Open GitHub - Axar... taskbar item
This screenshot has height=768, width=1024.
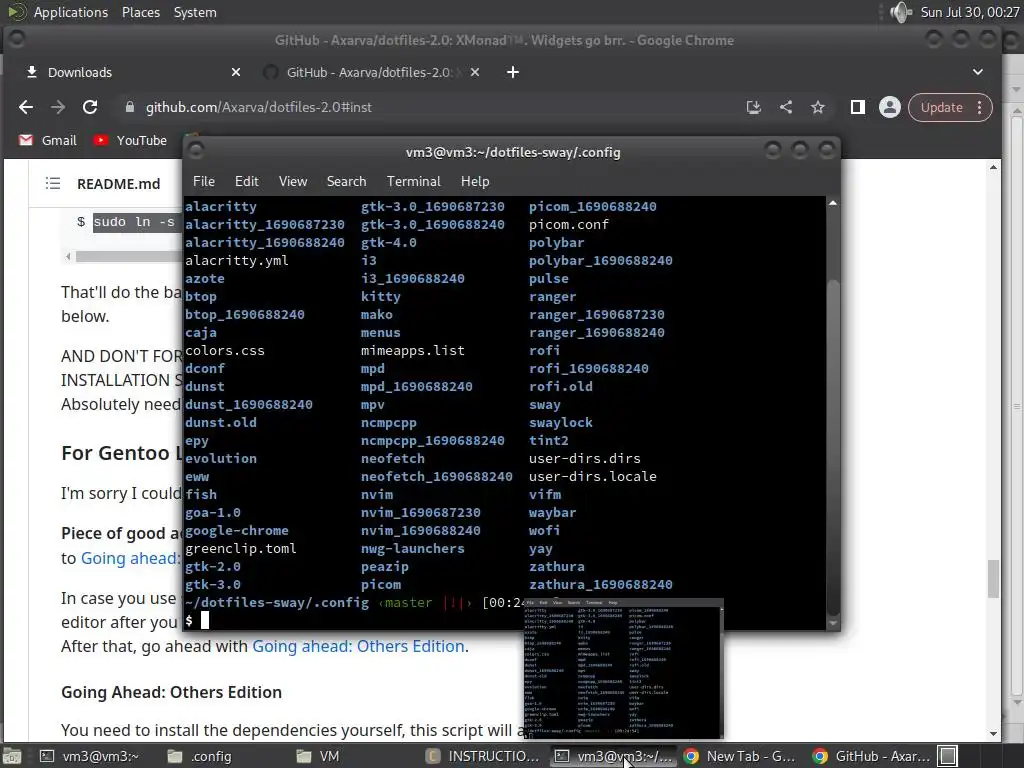(x=872, y=756)
